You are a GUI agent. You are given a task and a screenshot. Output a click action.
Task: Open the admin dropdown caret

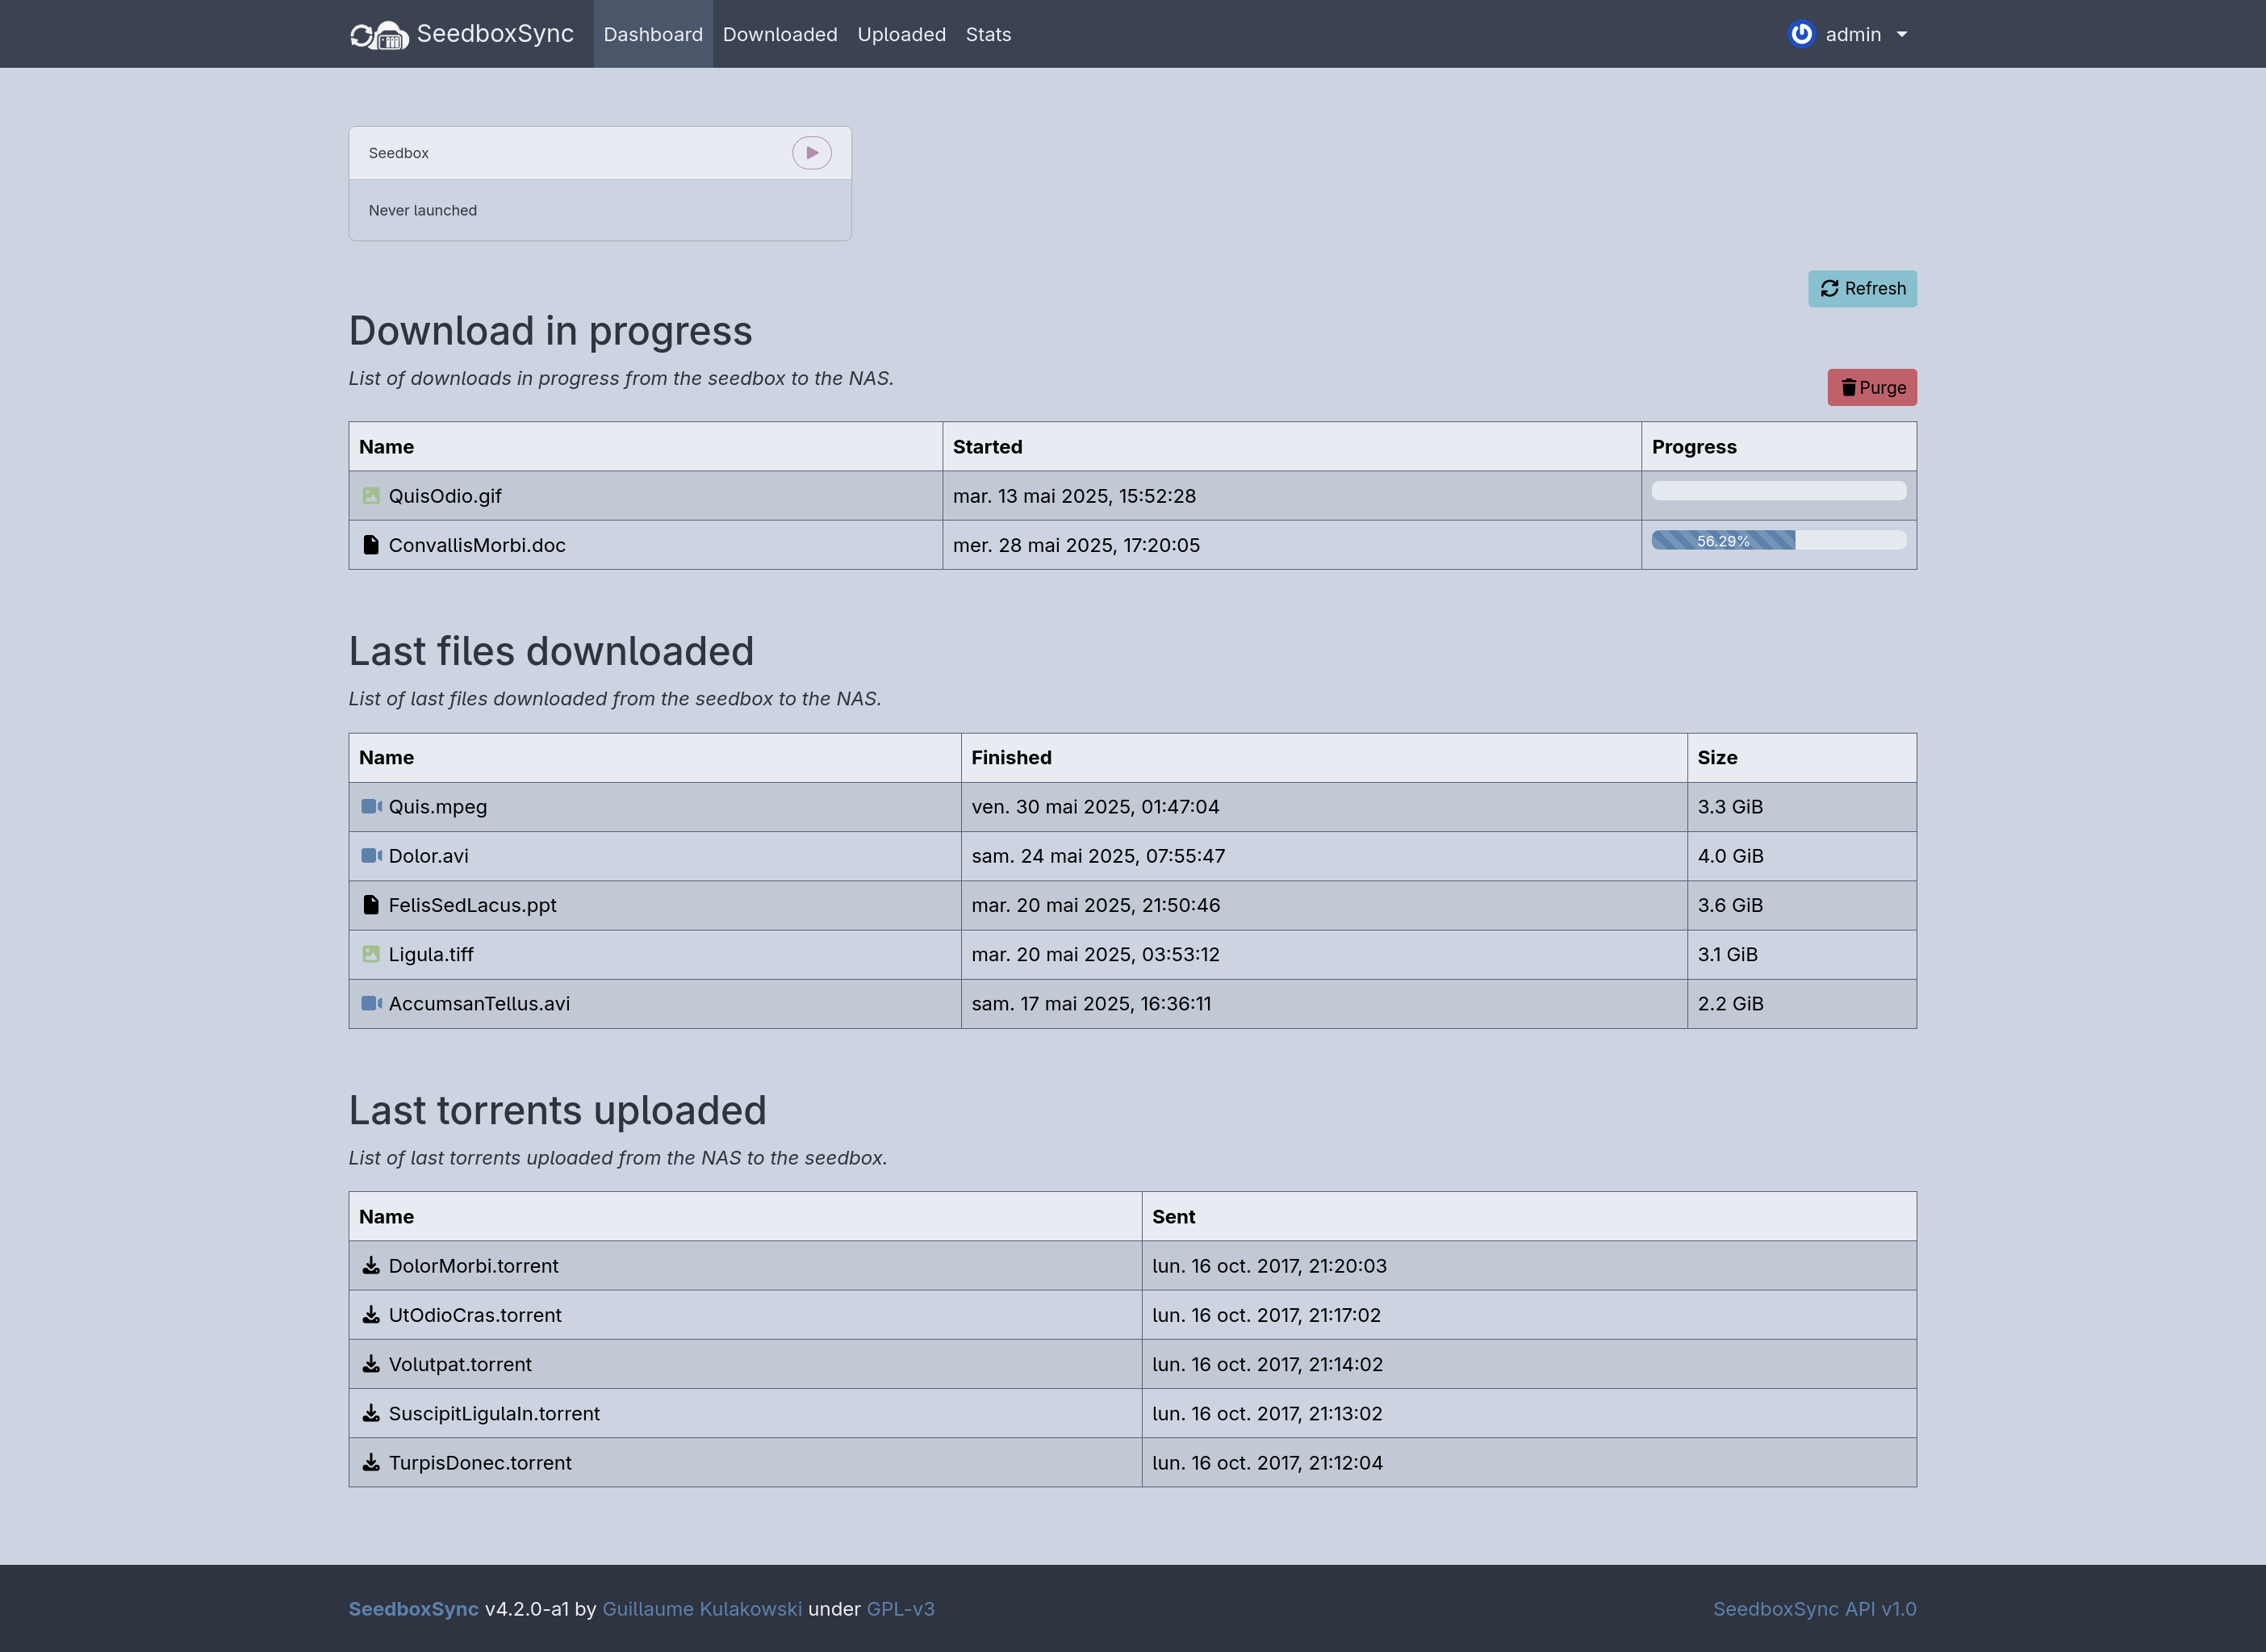point(1902,35)
